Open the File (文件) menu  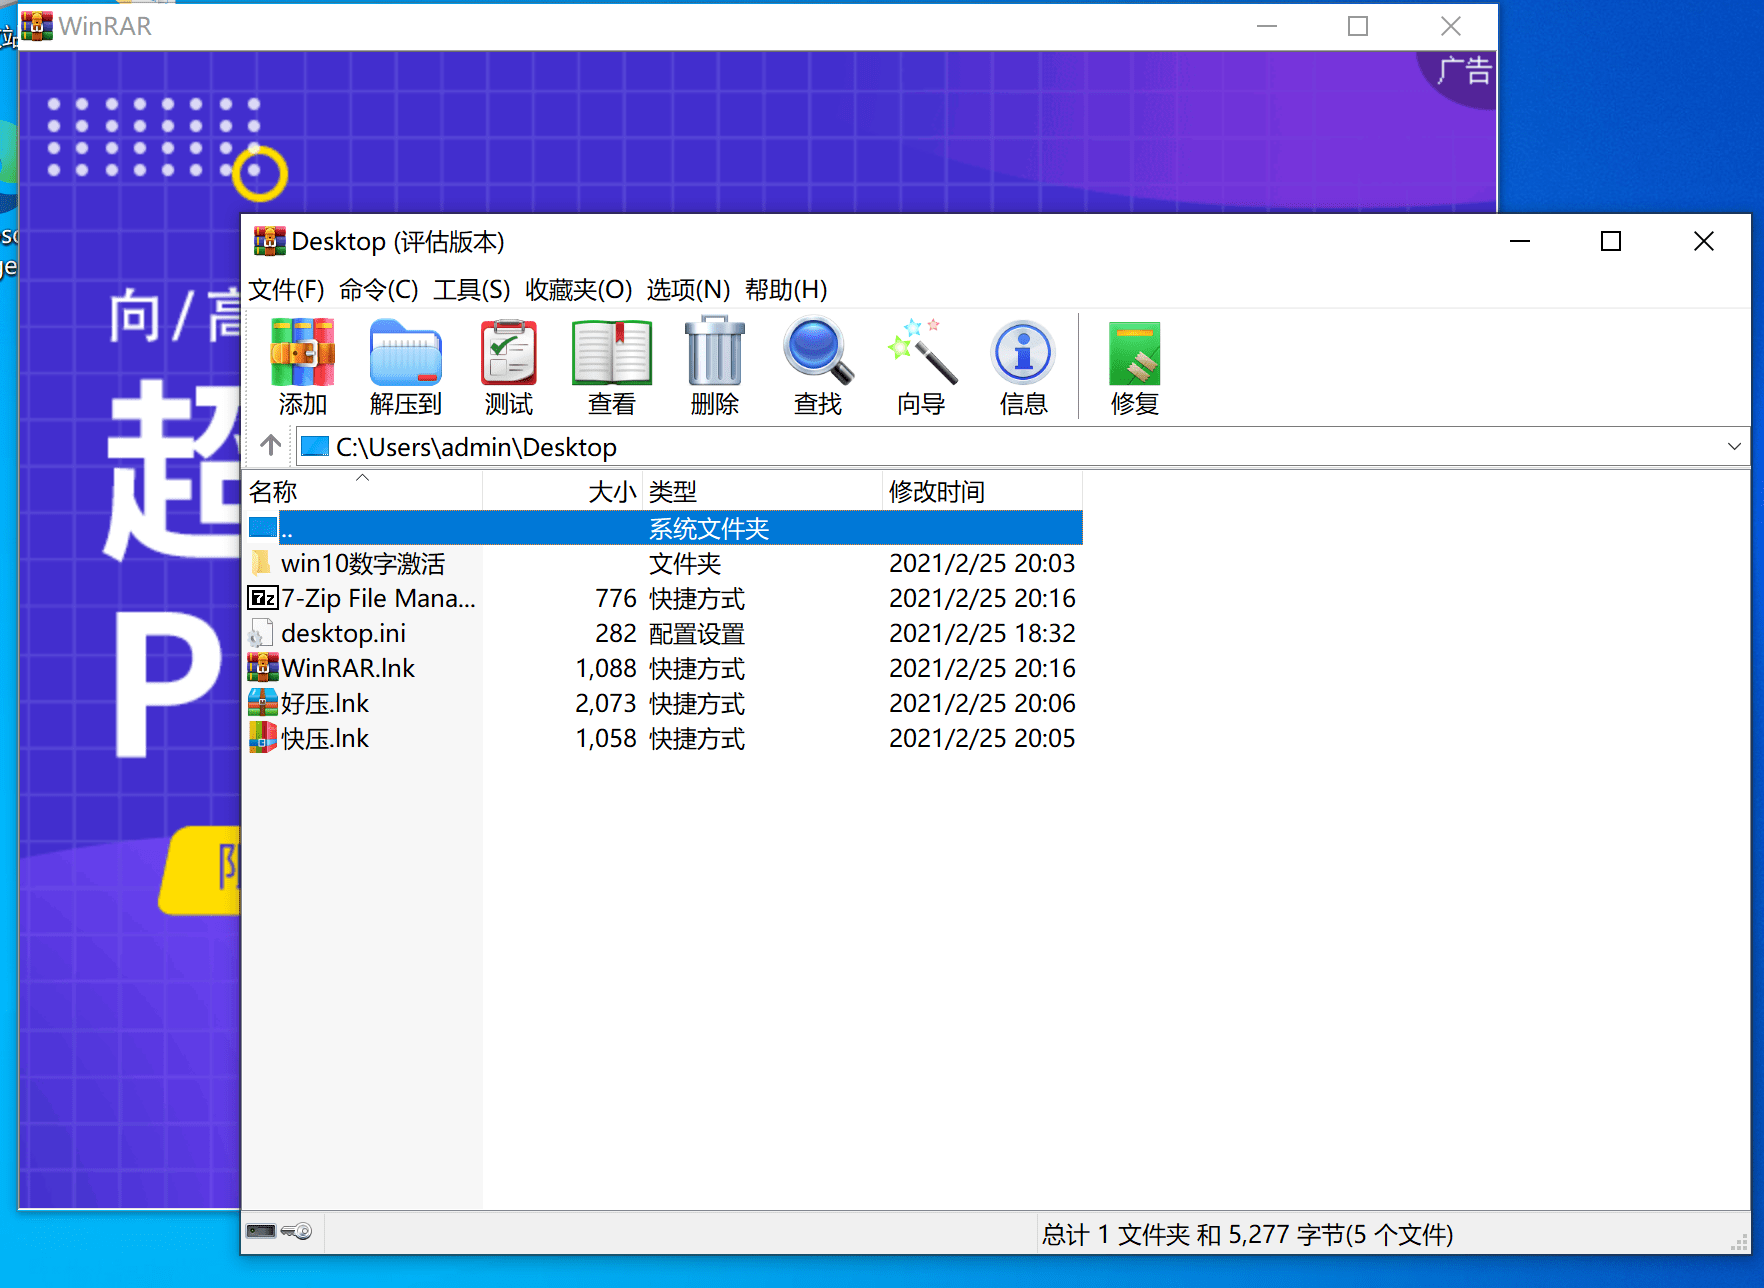[286, 290]
